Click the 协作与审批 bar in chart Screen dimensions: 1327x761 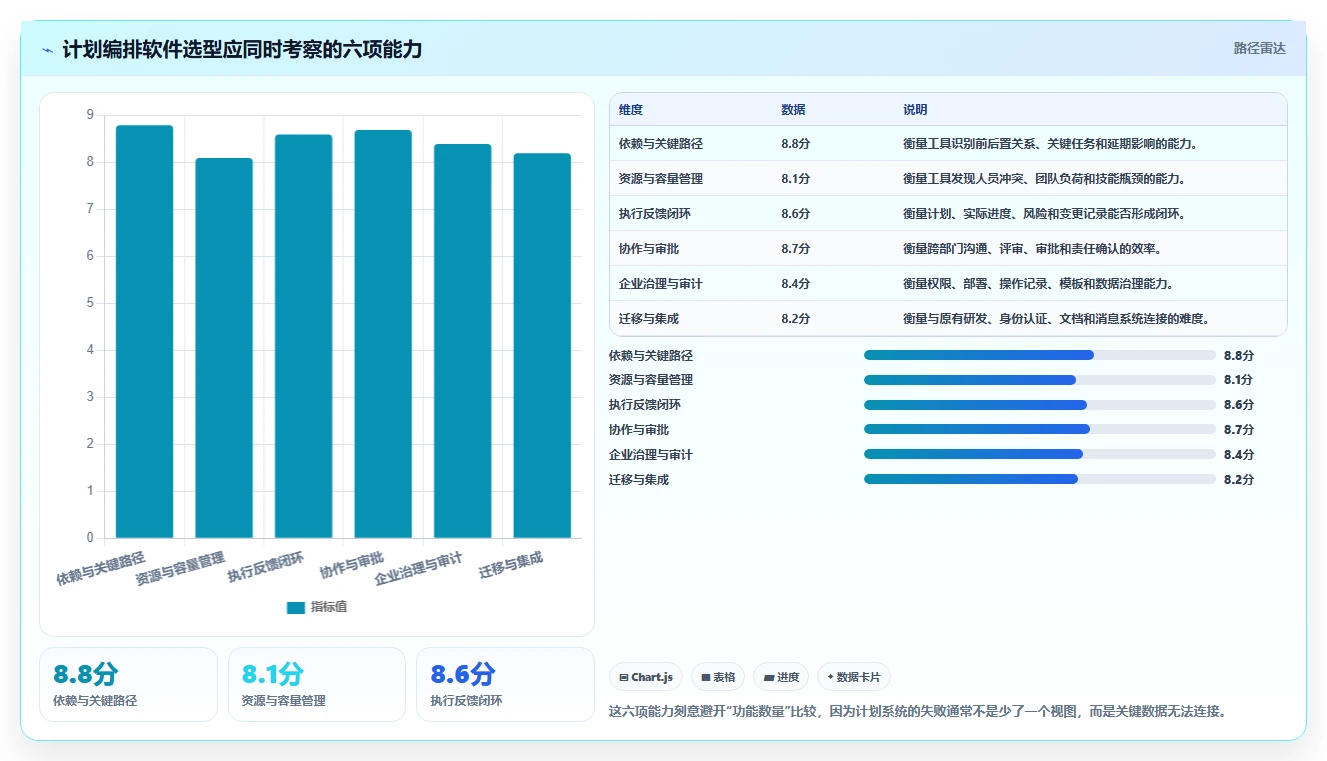[383, 334]
